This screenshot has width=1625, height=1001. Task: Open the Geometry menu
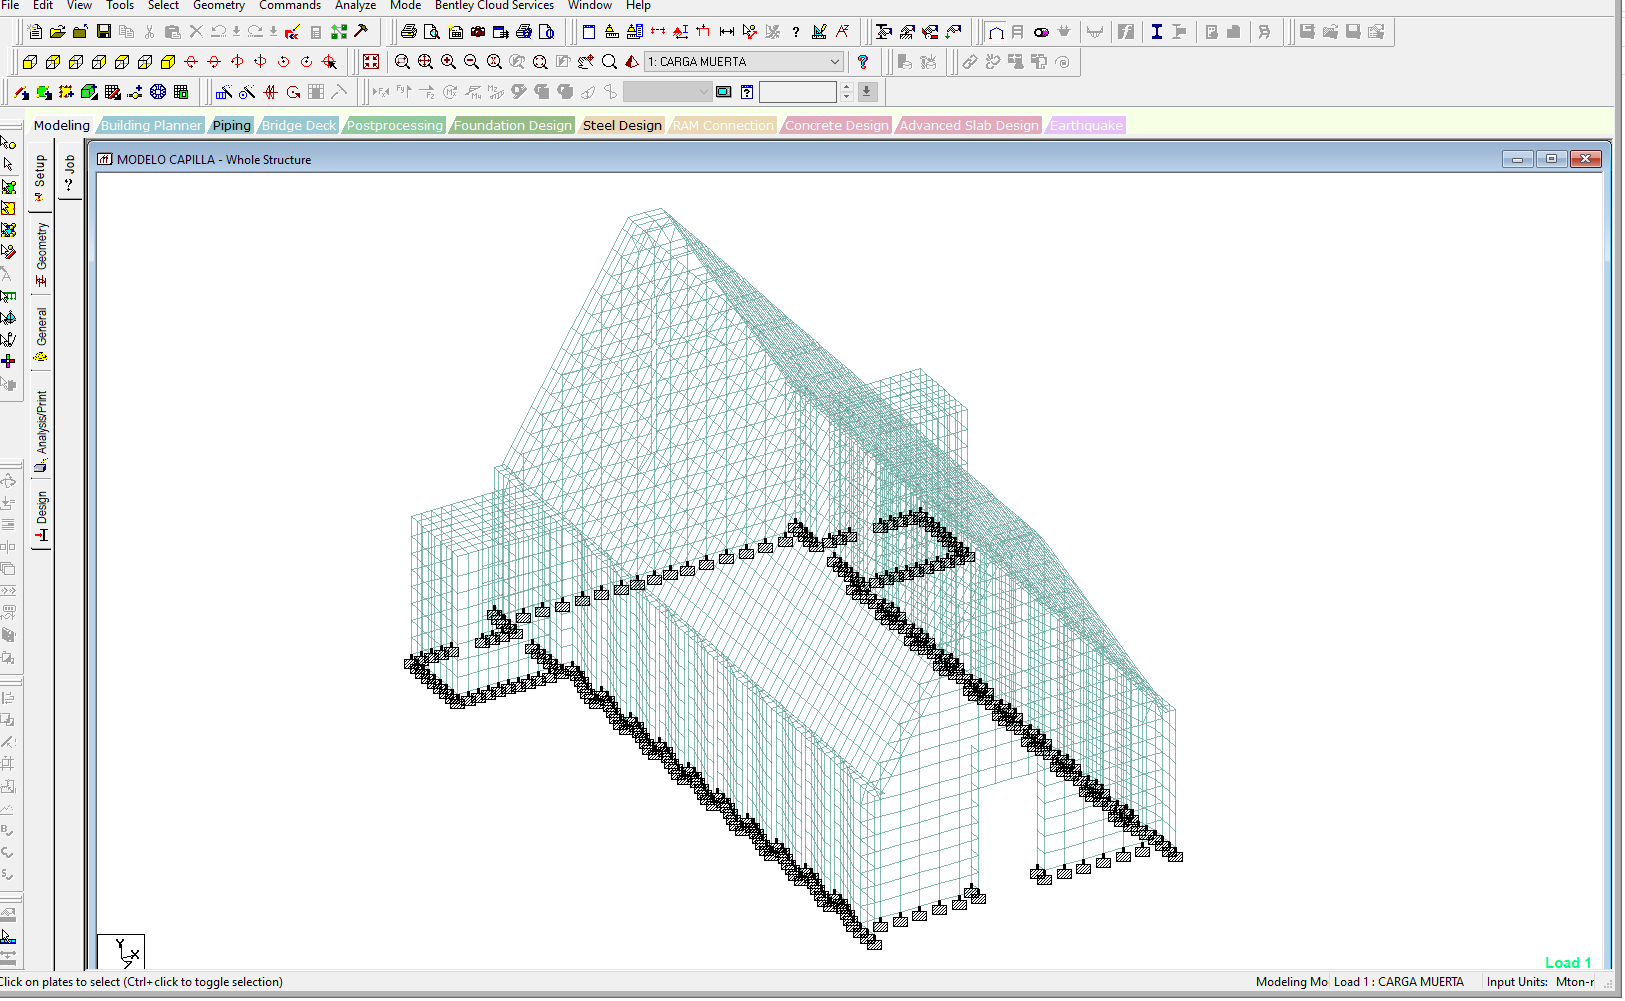219,6
